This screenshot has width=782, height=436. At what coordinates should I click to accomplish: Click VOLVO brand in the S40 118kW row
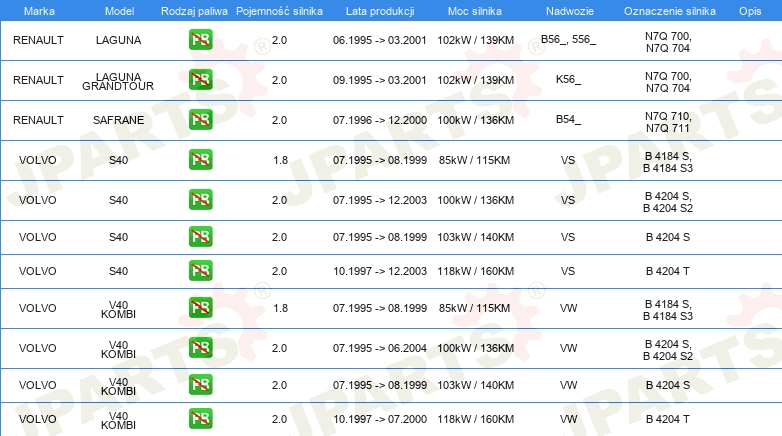pos(37,271)
